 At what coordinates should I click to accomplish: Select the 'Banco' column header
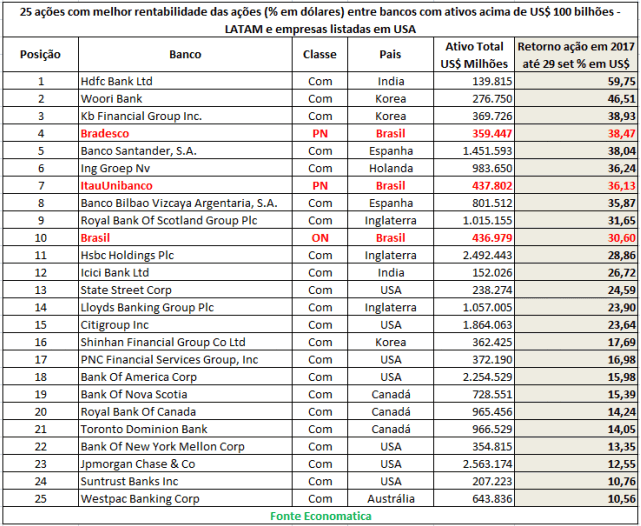(185, 54)
